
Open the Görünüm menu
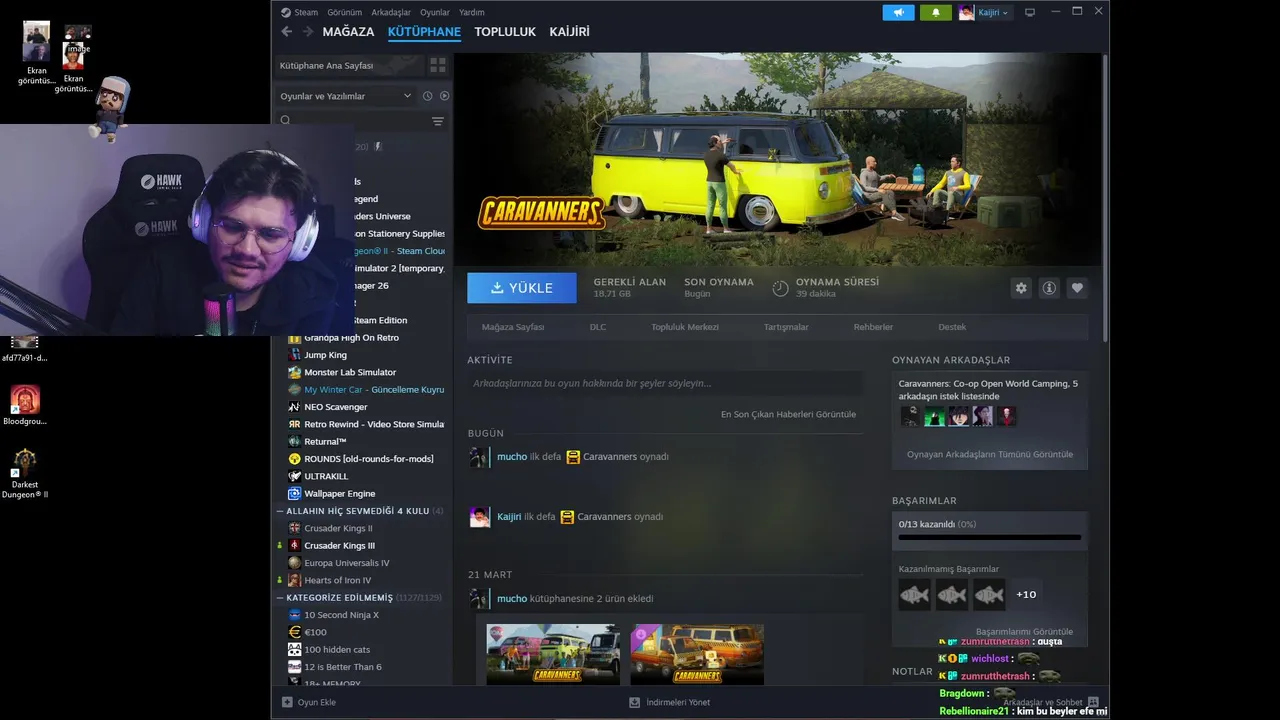pyautogui.click(x=344, y=12)
